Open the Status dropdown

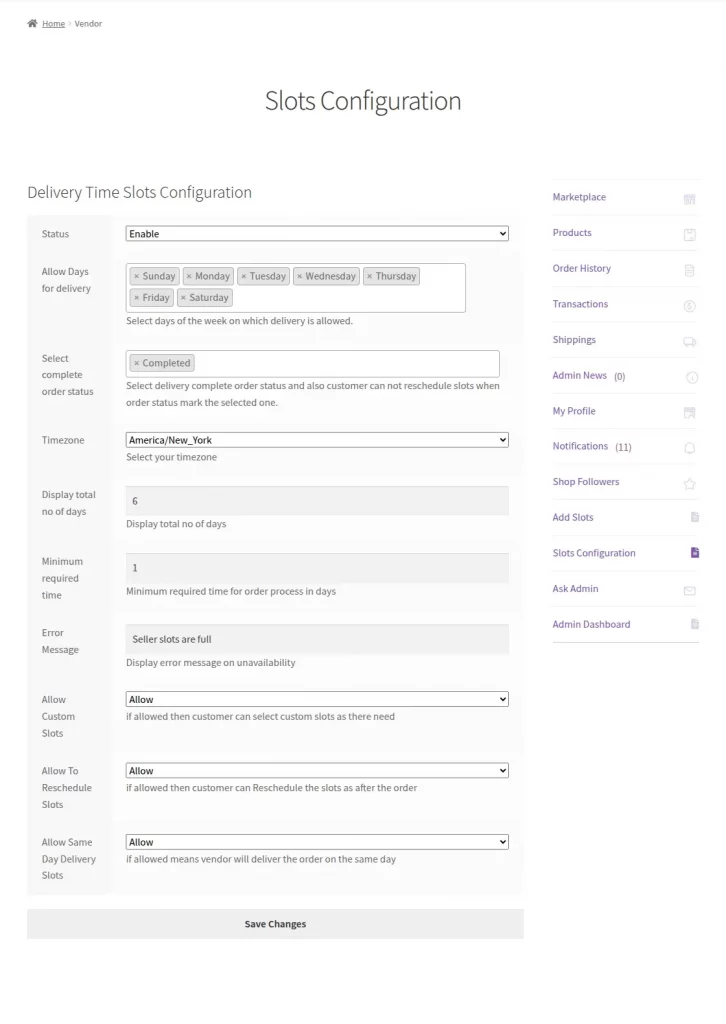[316, 233]
